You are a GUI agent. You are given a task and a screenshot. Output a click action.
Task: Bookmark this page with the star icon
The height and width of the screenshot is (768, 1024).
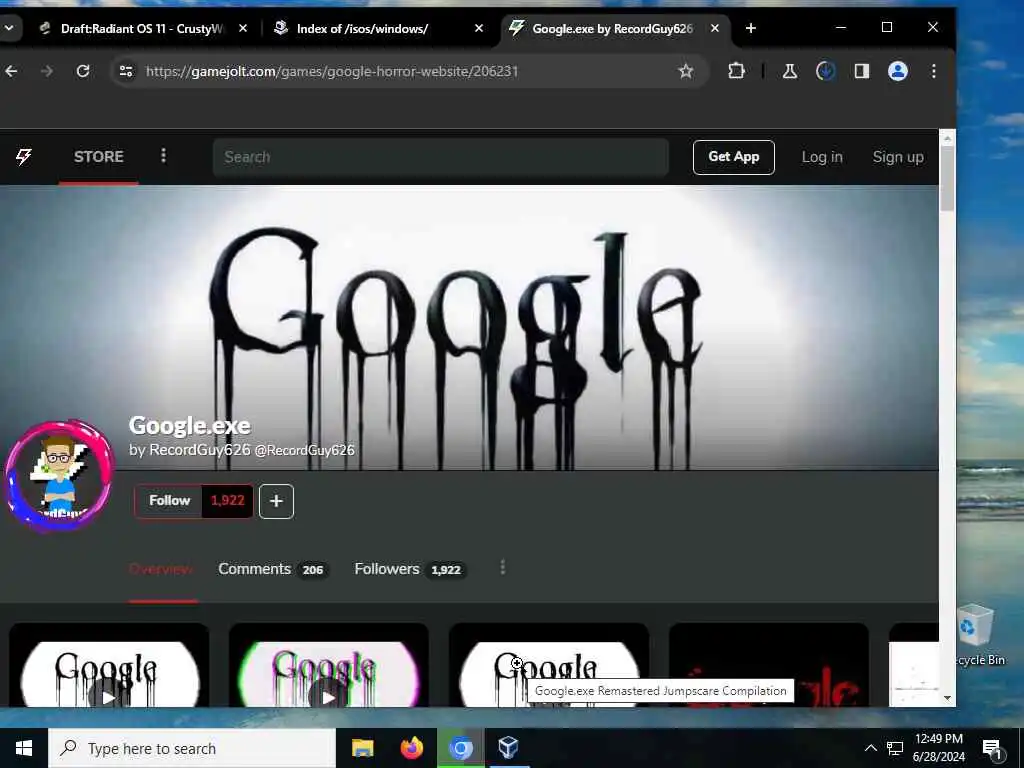tap(685, 71)
